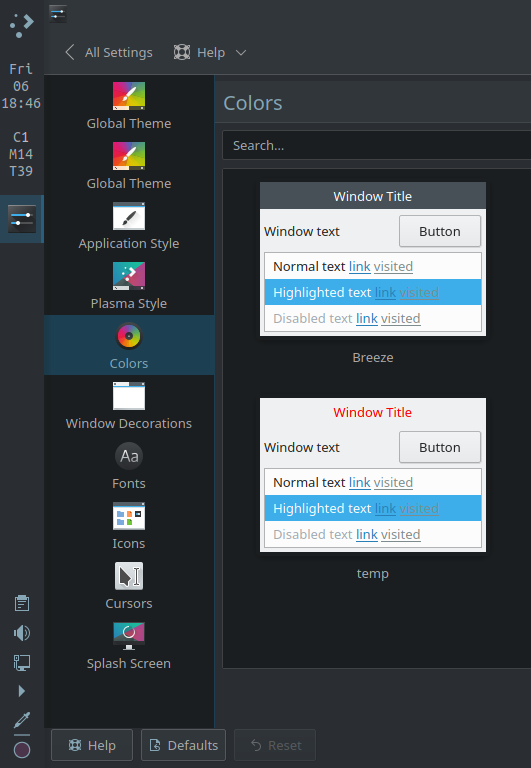Click the Button in the Breeze preview

point(440,231)
